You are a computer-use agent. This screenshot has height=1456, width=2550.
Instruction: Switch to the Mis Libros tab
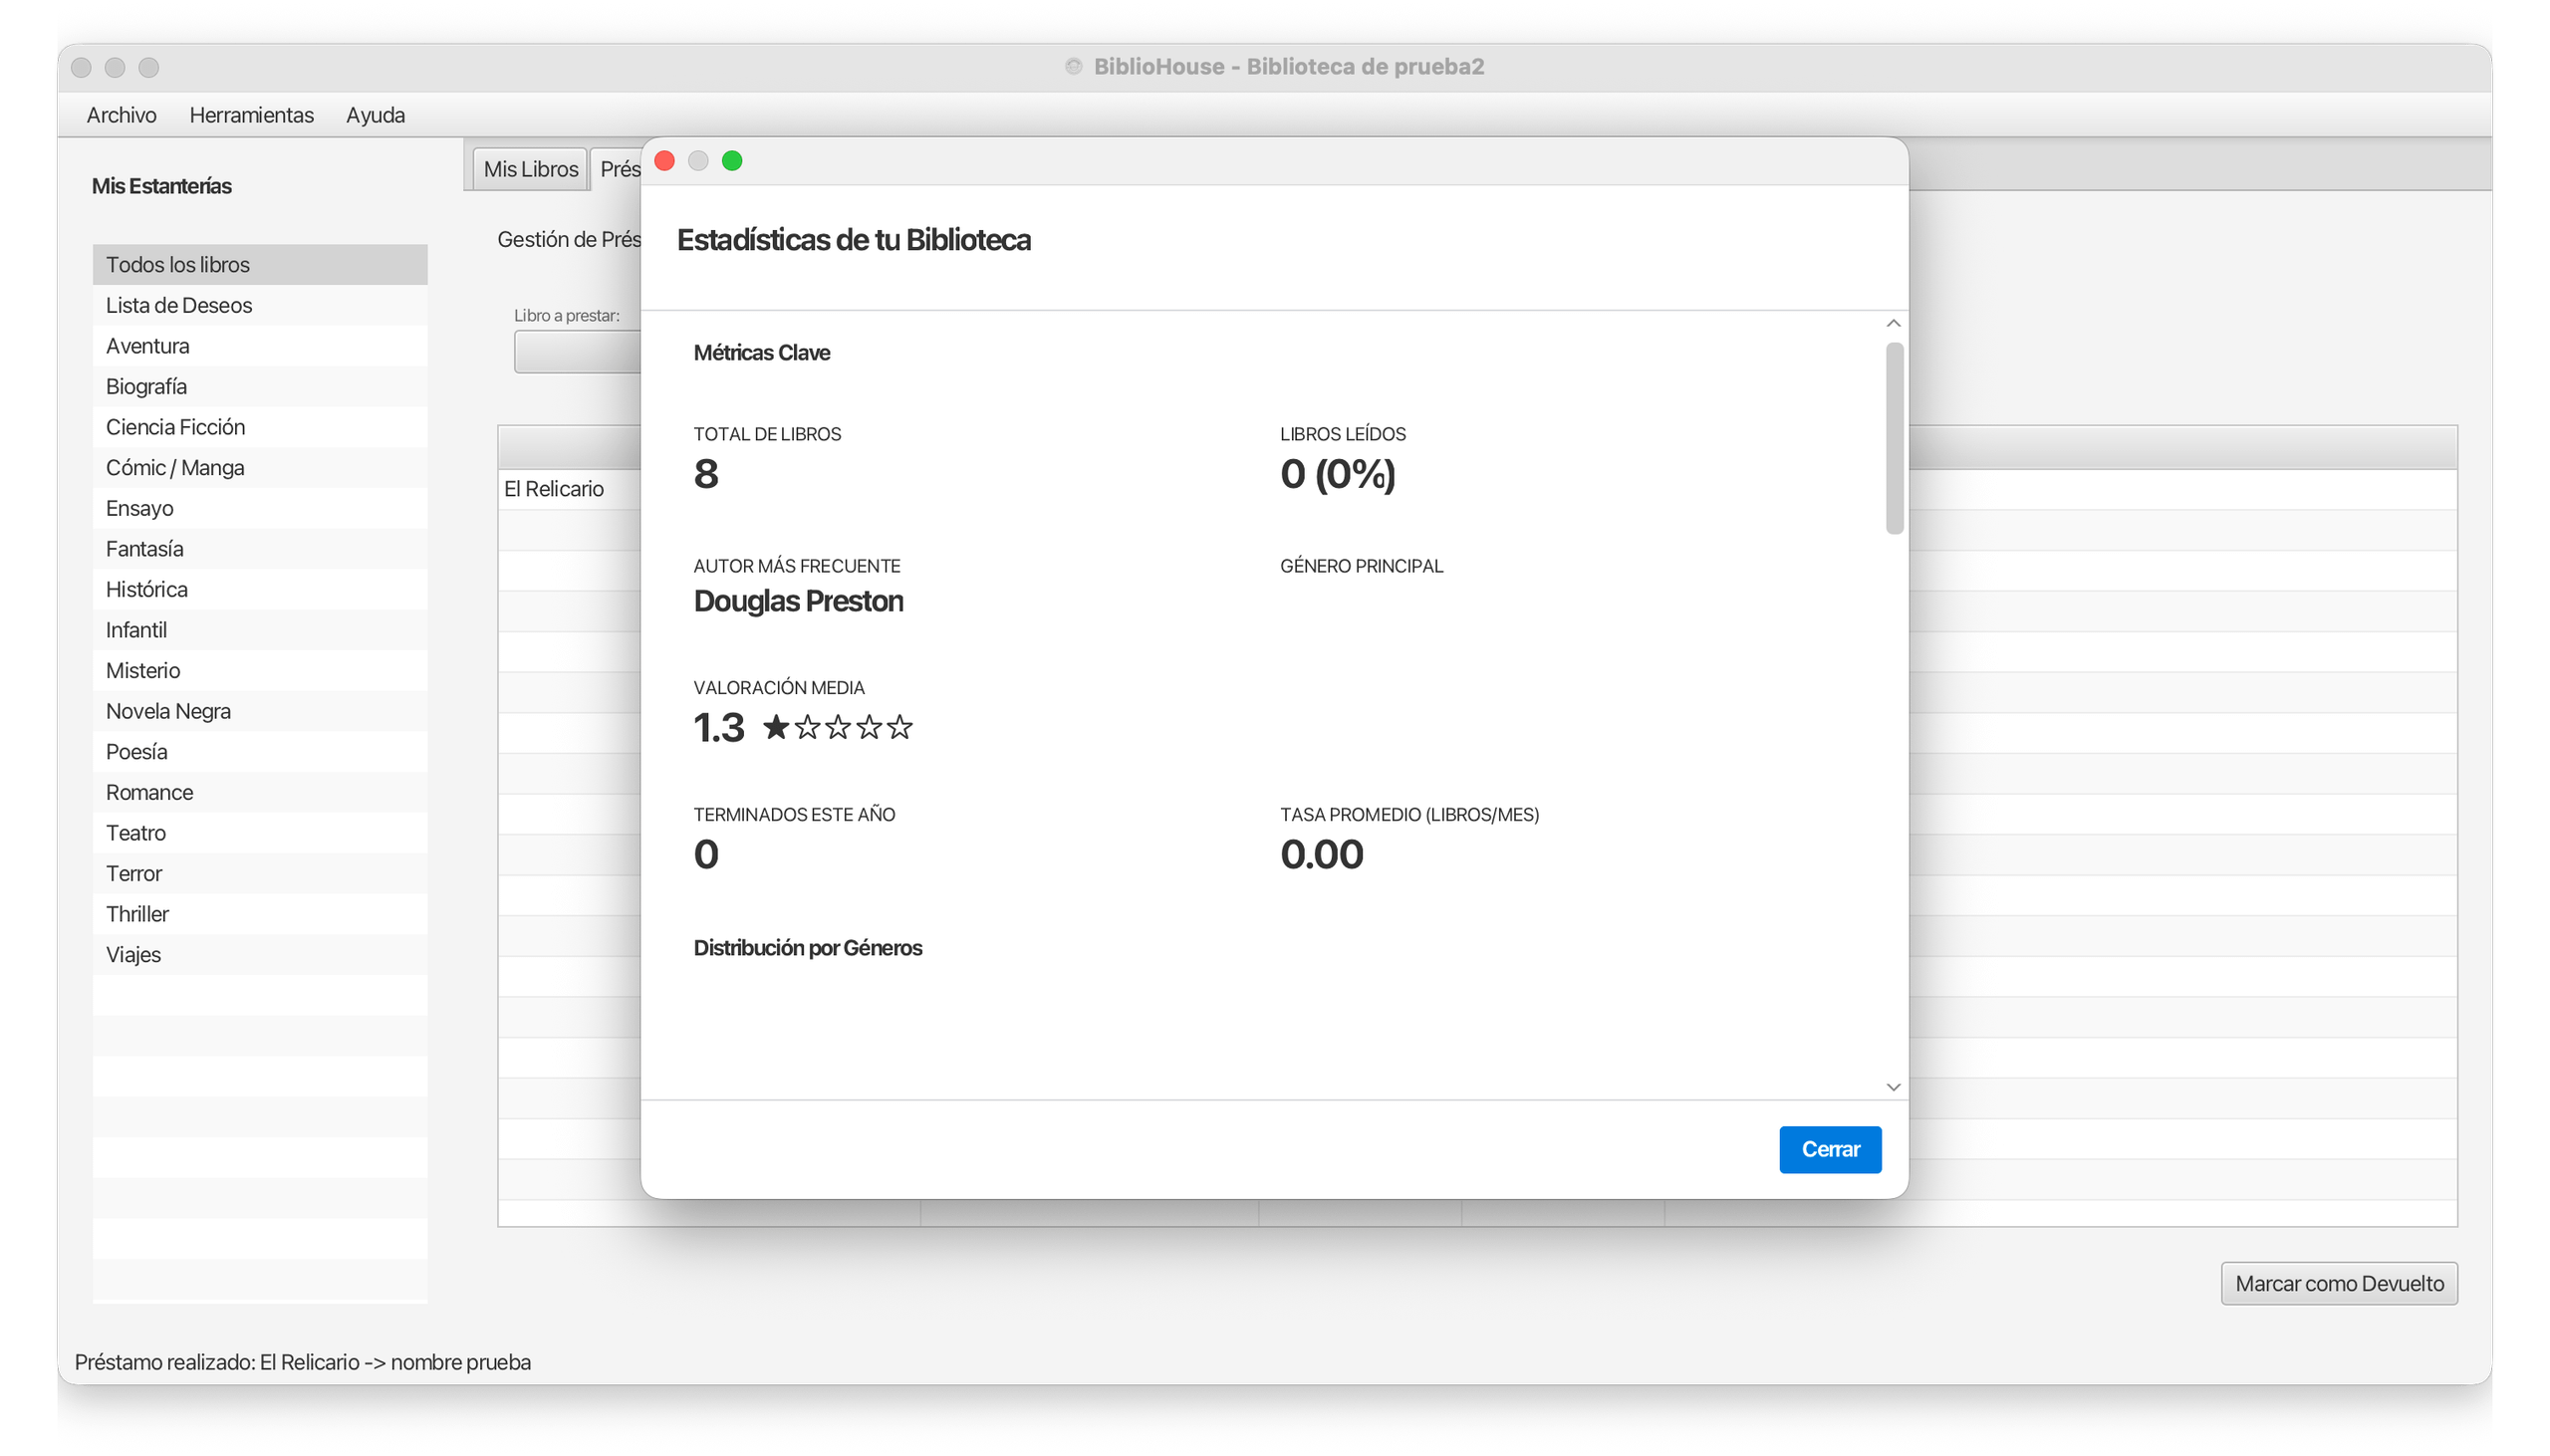[x=530, y=169]
